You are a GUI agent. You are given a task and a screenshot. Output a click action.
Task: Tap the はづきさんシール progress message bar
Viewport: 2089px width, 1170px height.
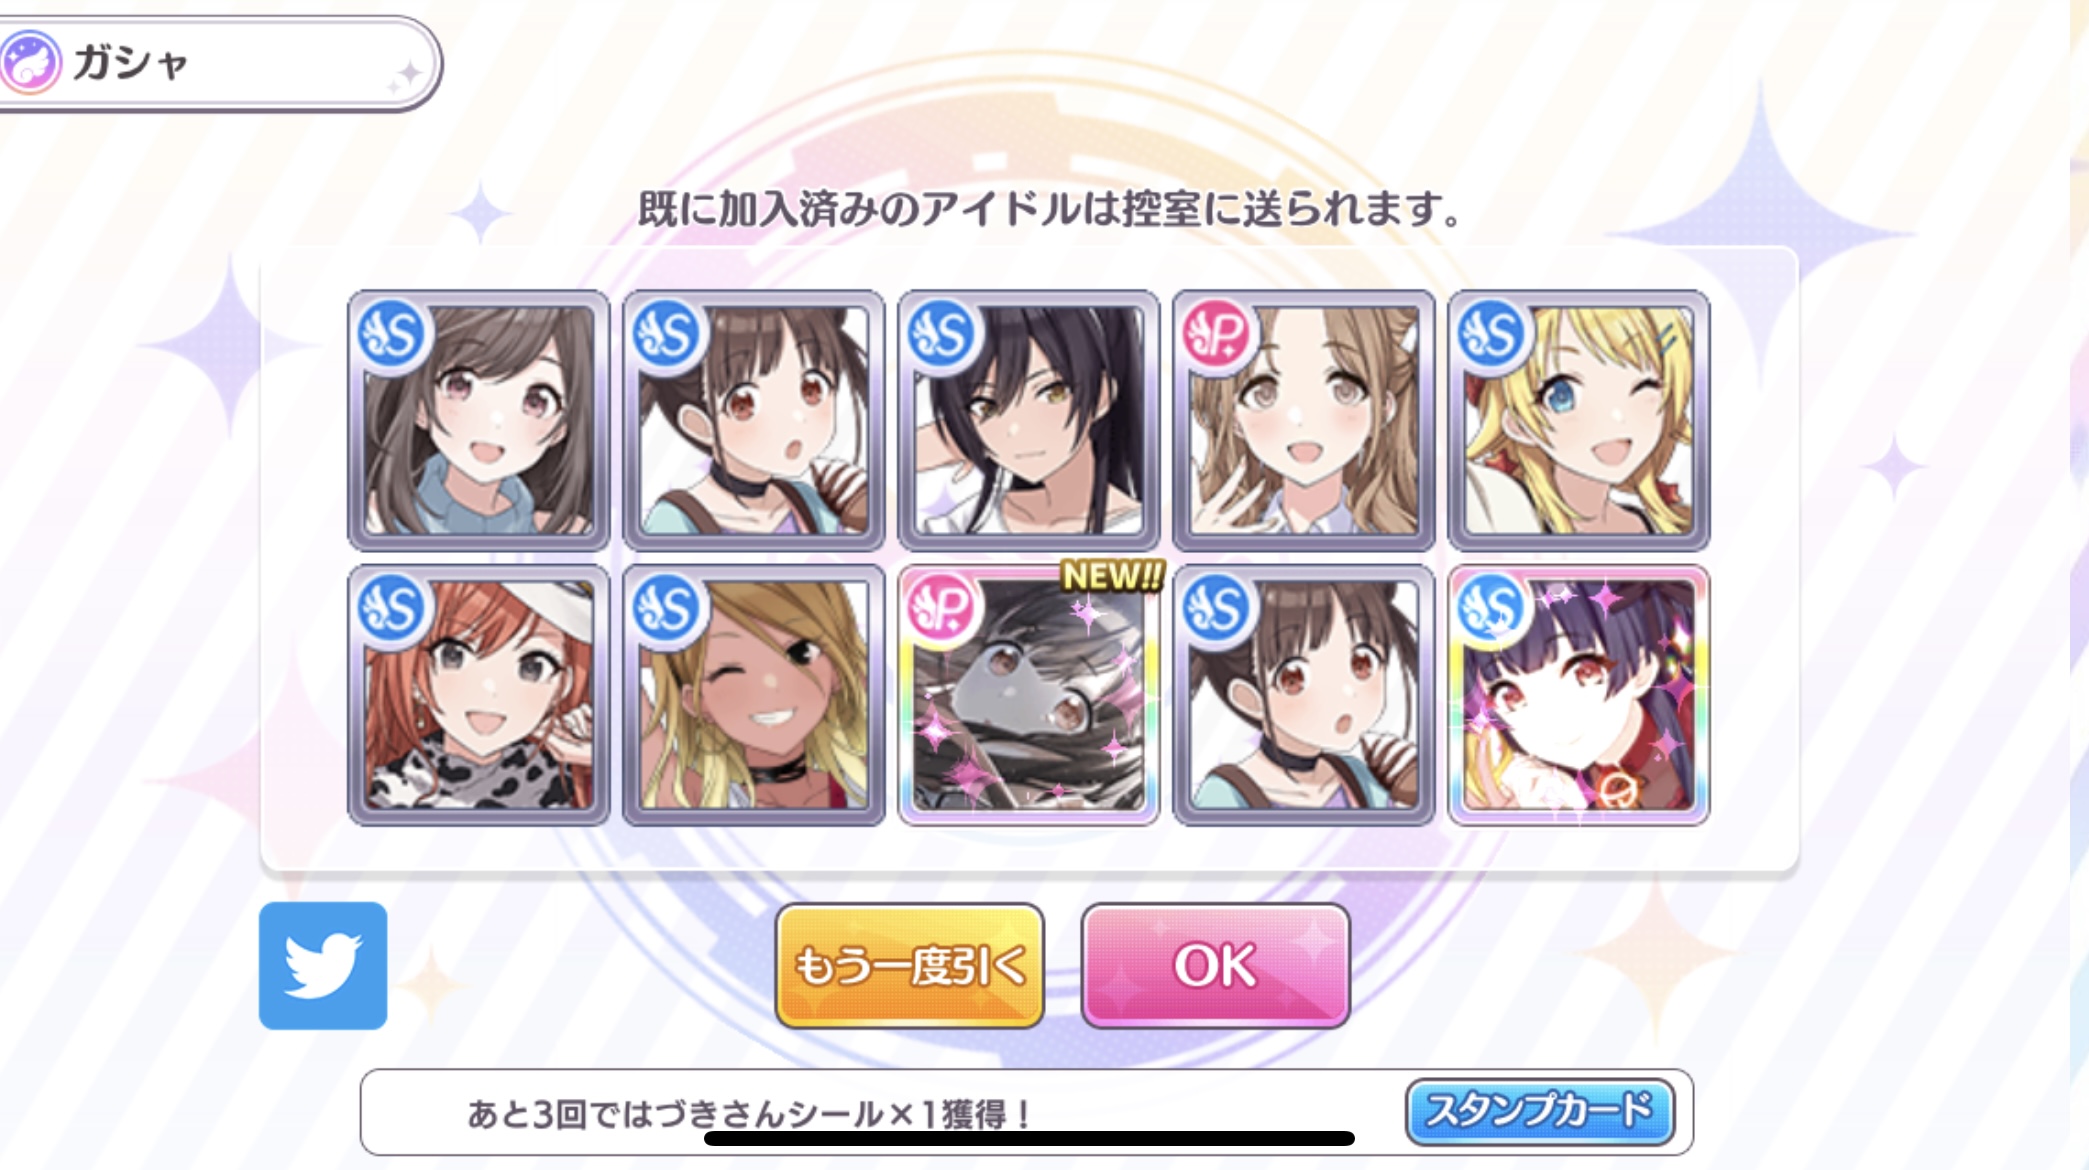click(x=1026, y=1112)
